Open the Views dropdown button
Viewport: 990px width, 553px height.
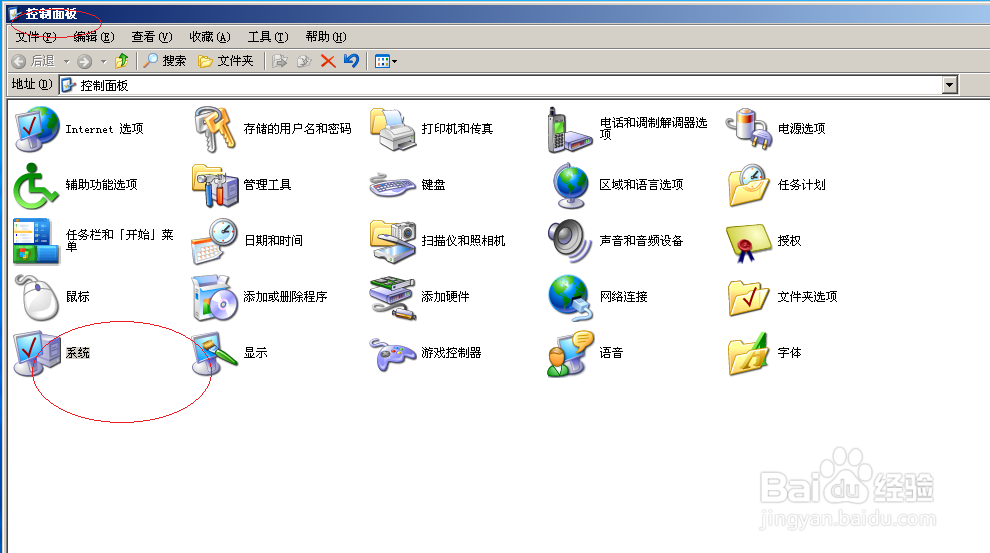[386, 61]
